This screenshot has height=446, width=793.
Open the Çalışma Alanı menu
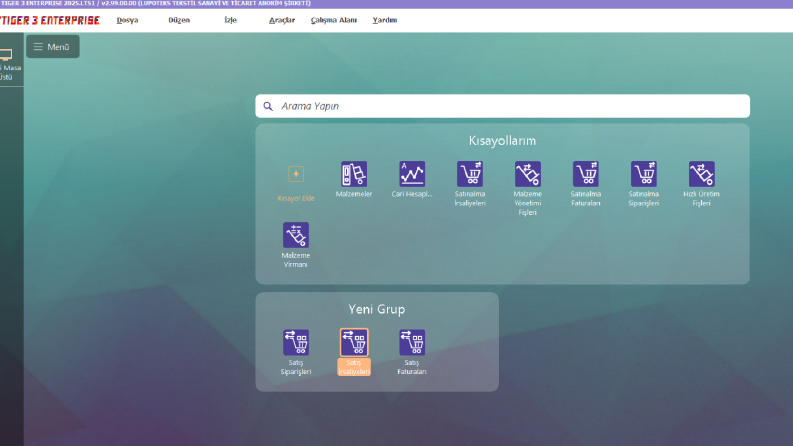(x=334, y=20)
